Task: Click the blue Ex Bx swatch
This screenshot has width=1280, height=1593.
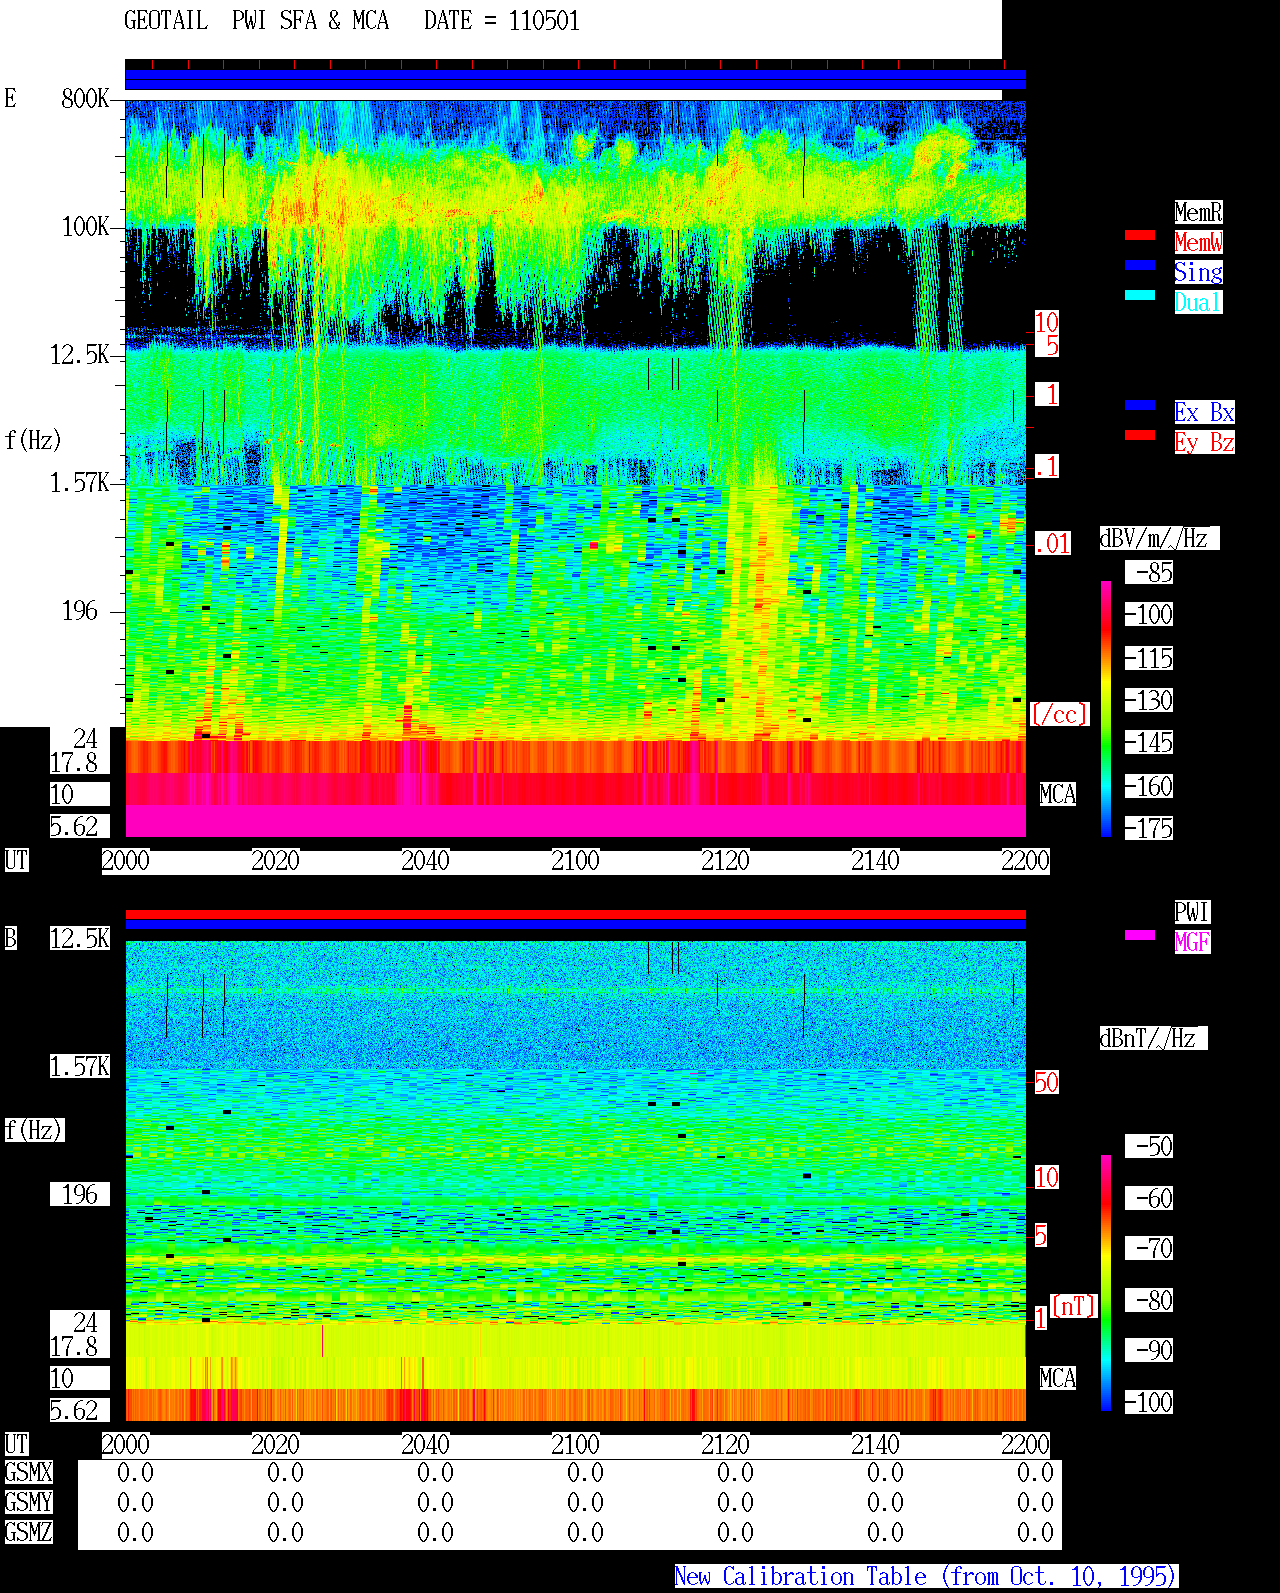Action: [x=1140, y=405]
